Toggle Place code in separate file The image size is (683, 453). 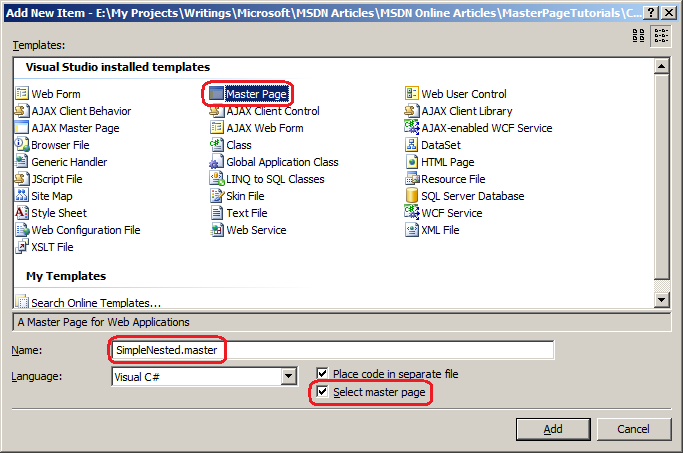click(x=322, y=373)
